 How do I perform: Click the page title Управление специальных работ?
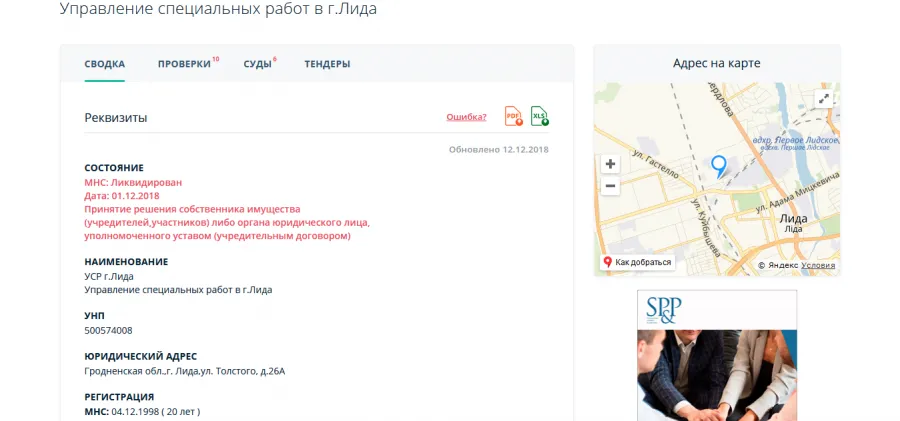[x=218, y=9]
